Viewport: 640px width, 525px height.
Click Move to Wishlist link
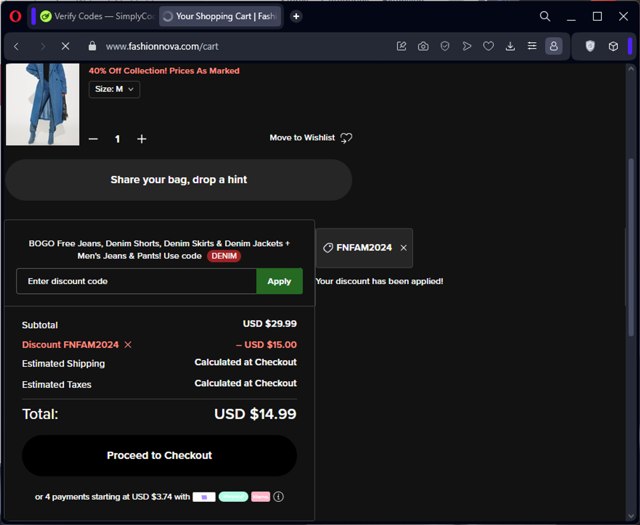coord(302,138)
